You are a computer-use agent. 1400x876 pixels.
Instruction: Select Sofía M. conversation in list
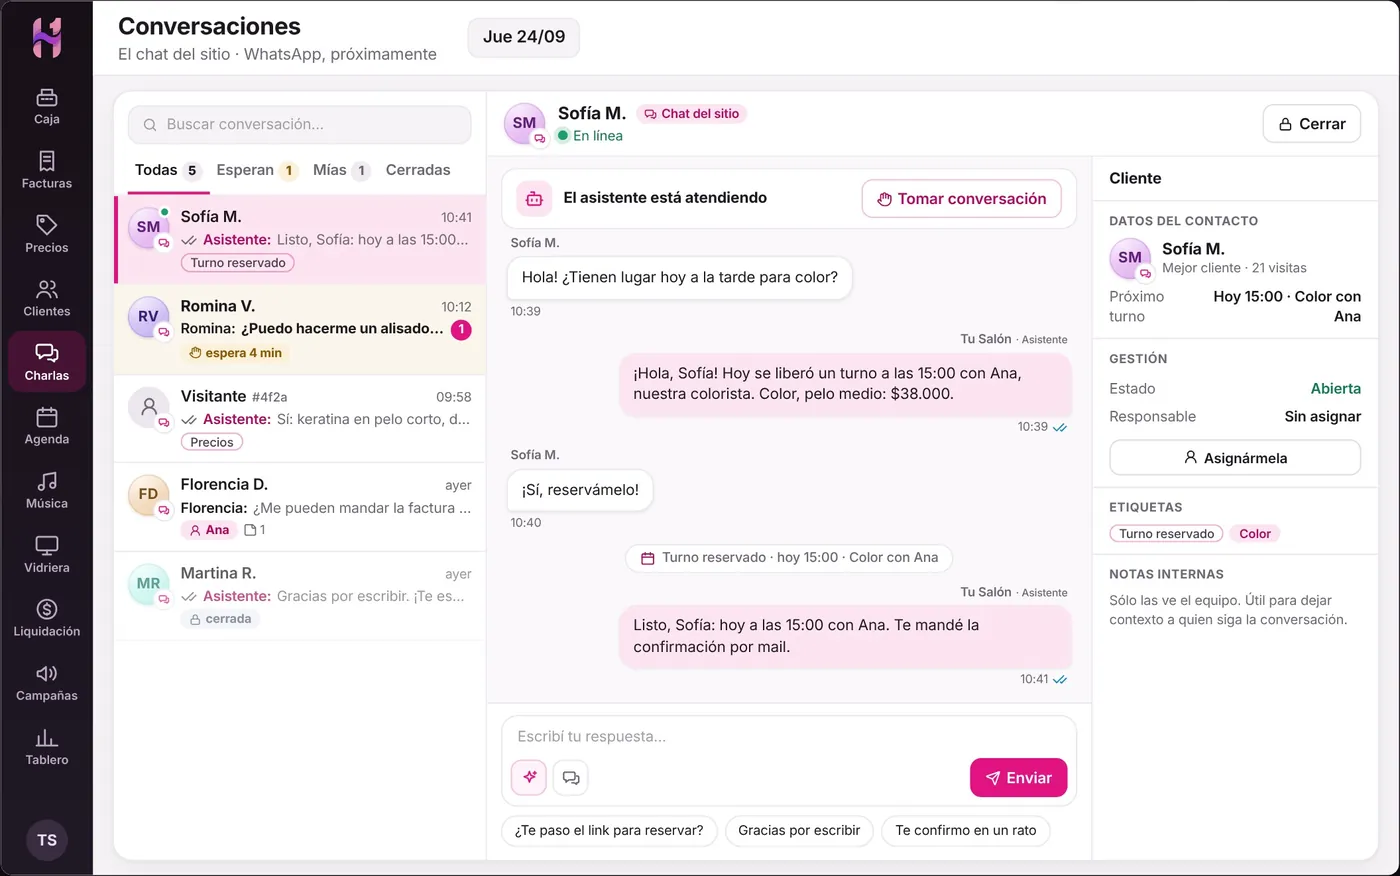pos(300,240)
